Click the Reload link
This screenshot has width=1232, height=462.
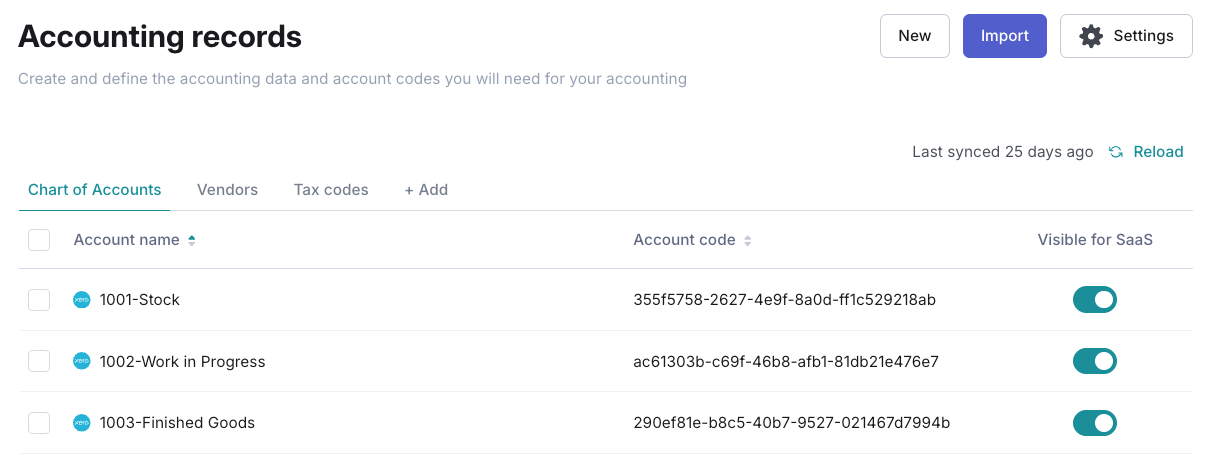coord(1158,152)
